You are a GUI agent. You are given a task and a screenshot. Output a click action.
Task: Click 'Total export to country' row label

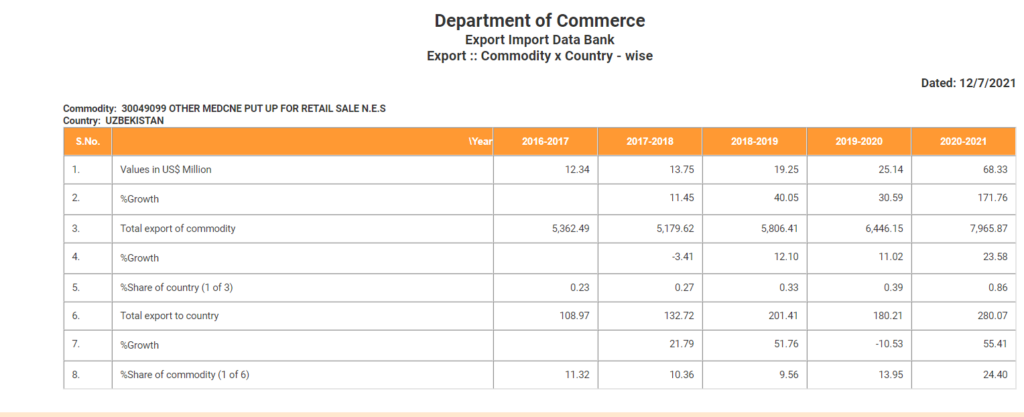tap(170, 316)
